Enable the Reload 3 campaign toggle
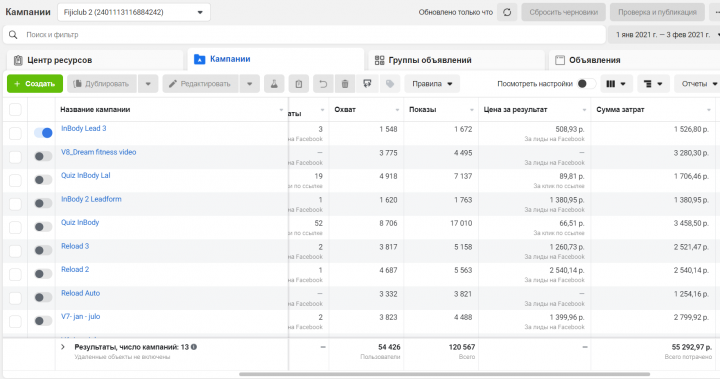This screenshot has height=379, width=720. 43,250
